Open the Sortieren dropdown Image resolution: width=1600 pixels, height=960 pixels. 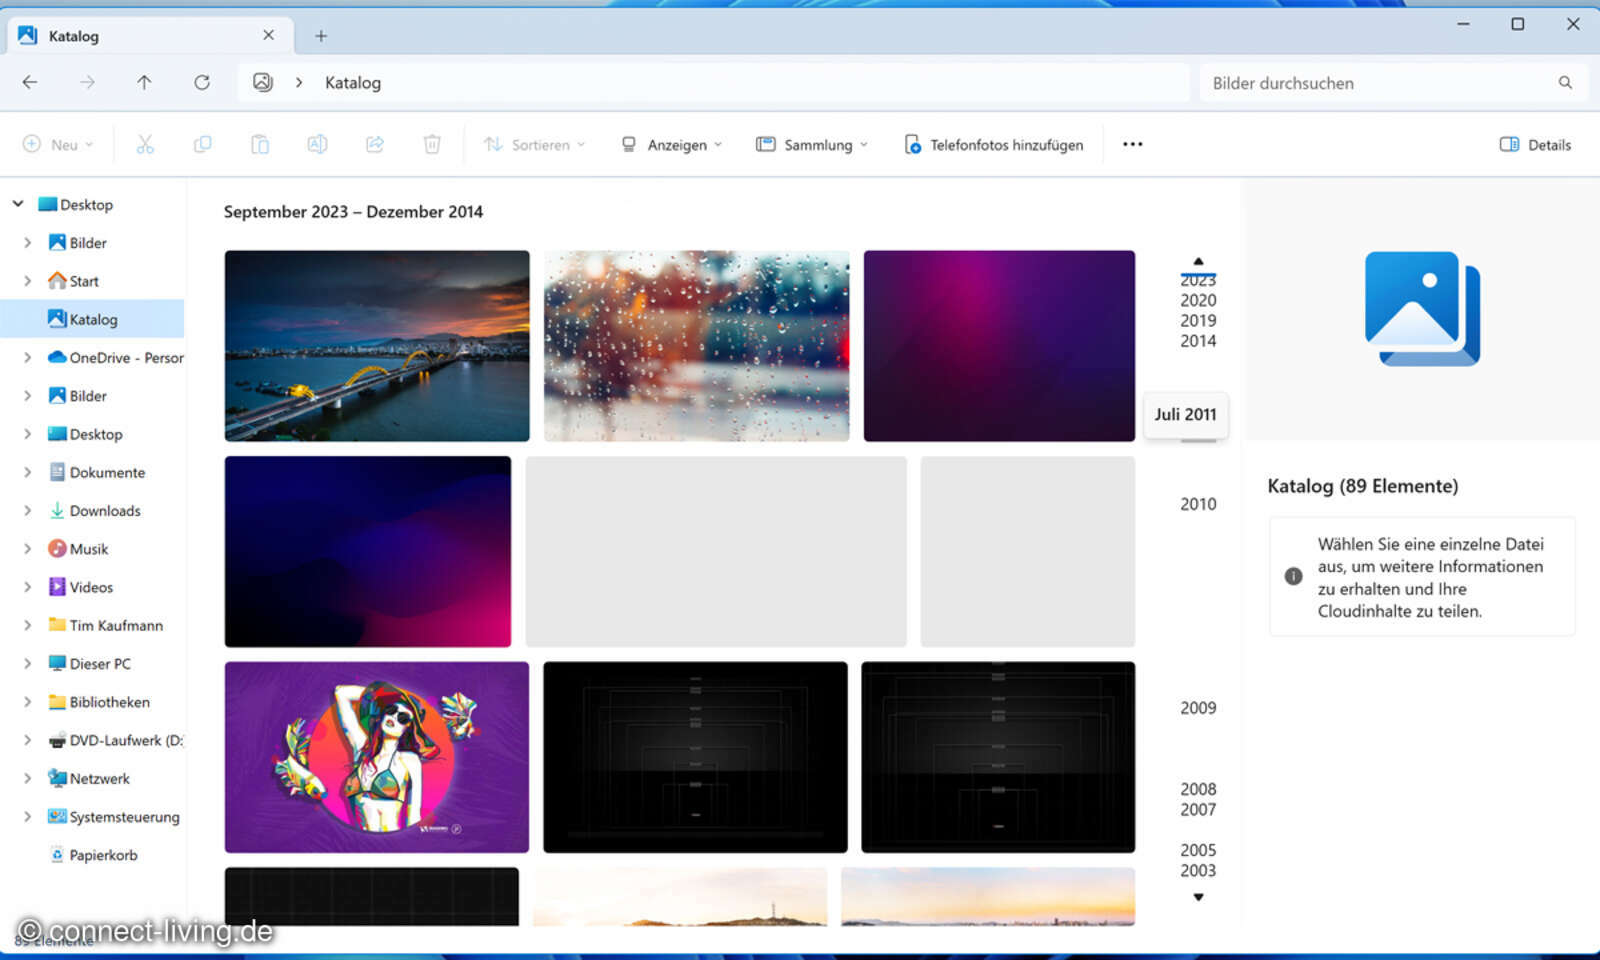[x=534, y=144]
